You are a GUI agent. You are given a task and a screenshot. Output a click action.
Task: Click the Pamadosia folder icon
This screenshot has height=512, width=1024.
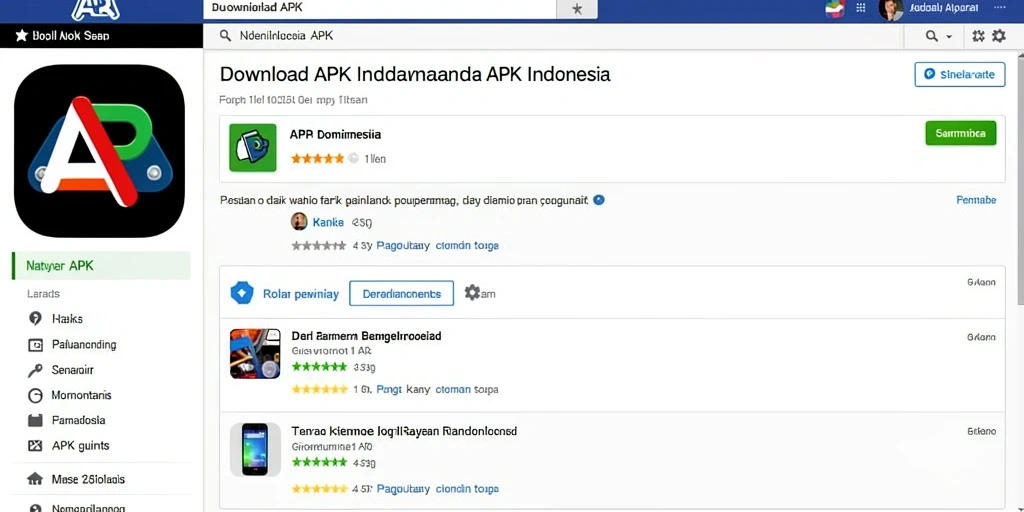tap(35, 421)
